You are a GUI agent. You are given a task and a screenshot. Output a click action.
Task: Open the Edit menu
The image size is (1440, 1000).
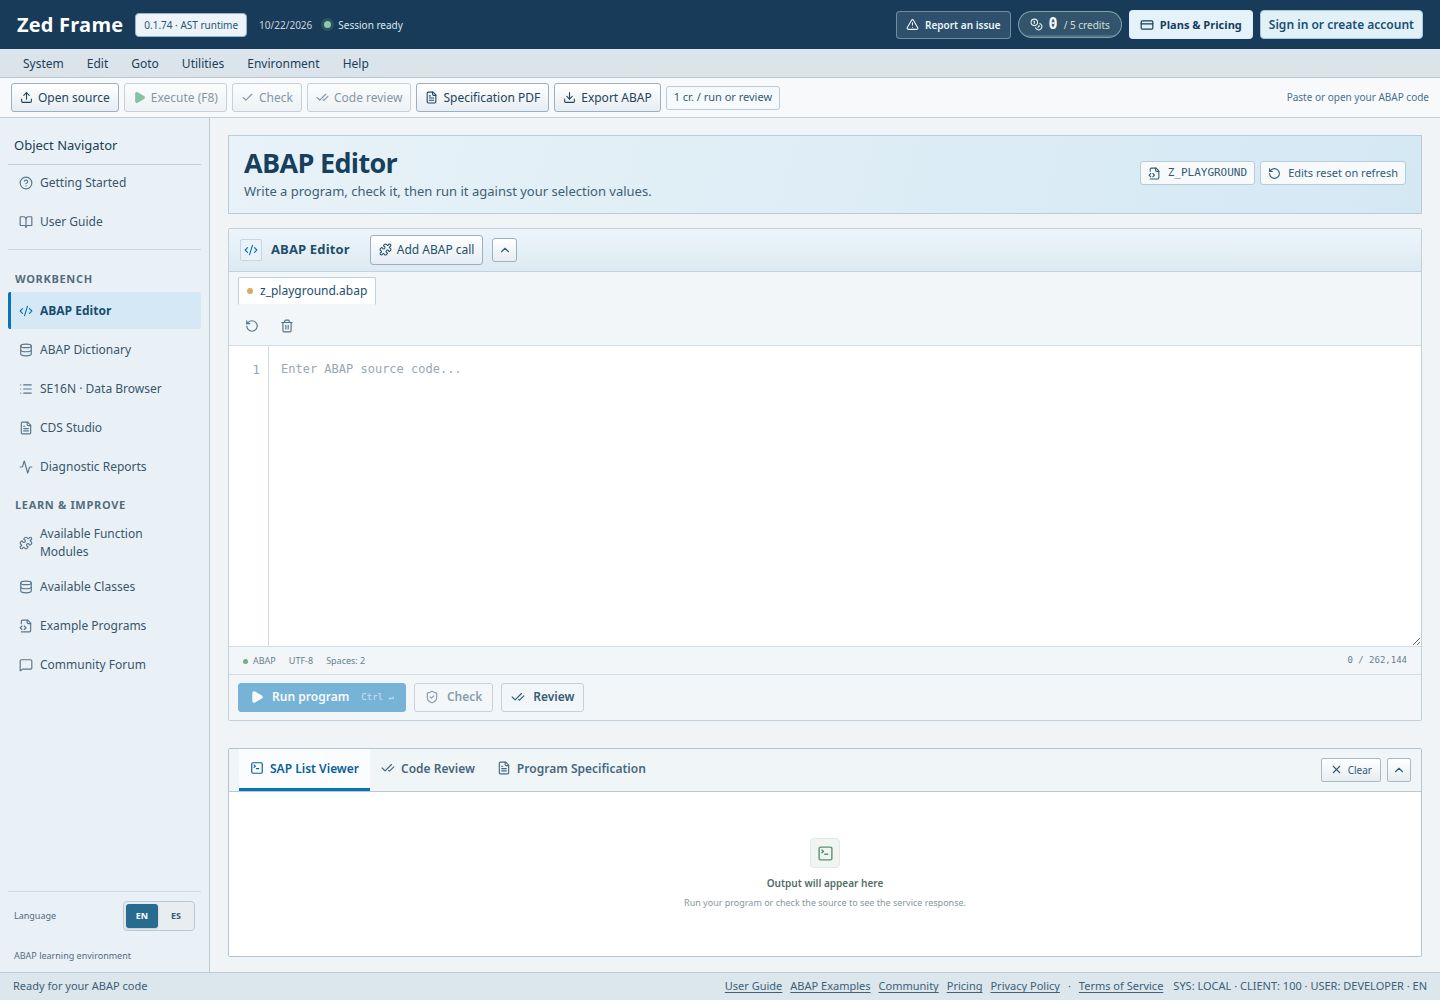pos(97,64)
